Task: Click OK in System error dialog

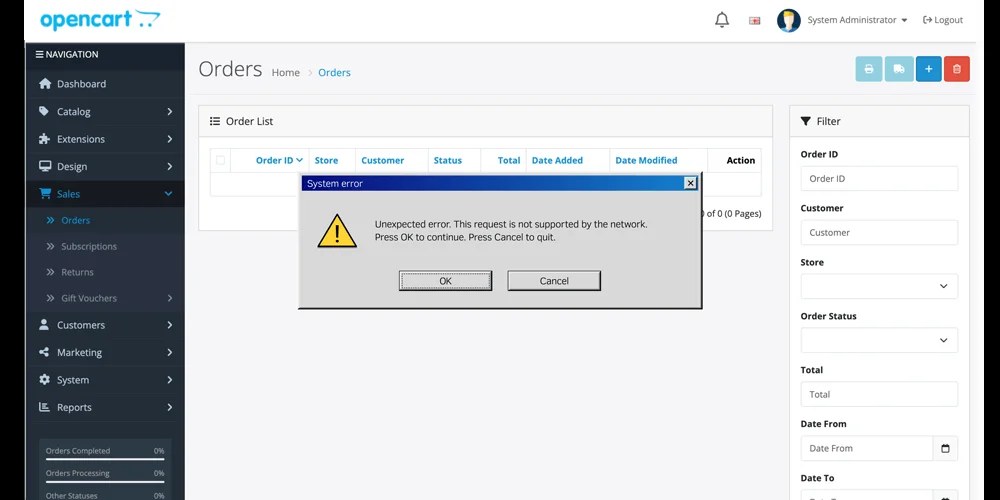Action: (445, 281)
